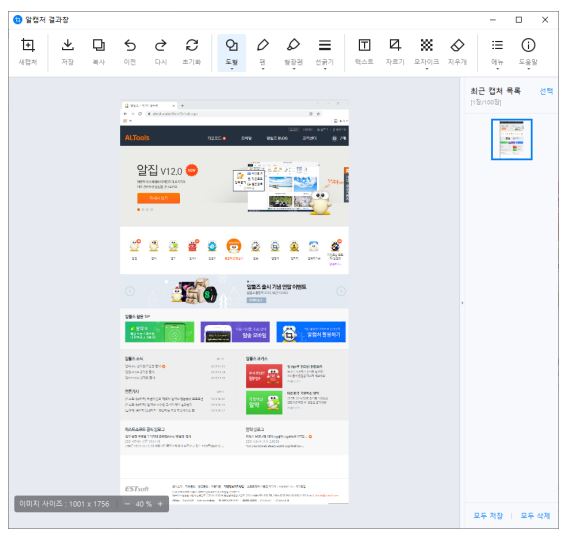
Task: Save all captures with 모두 저장
Action: point(488,515)
